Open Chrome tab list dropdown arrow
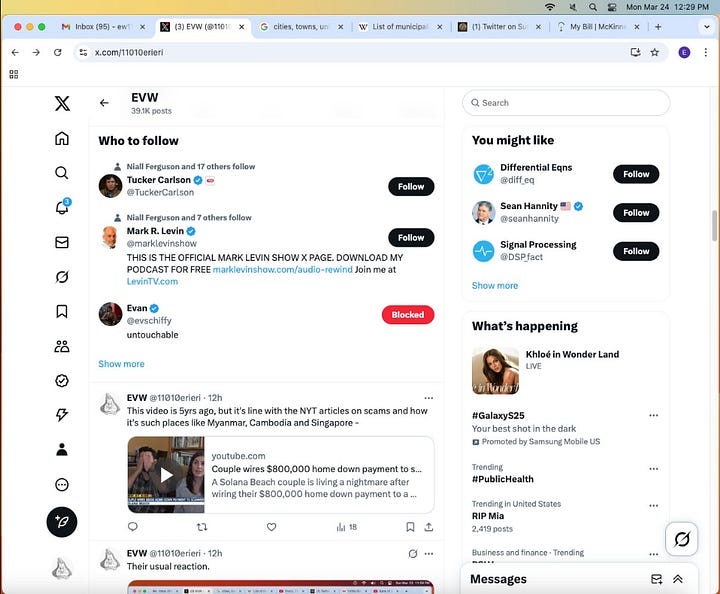The image size is (720, 594). (x=707, y=27)
